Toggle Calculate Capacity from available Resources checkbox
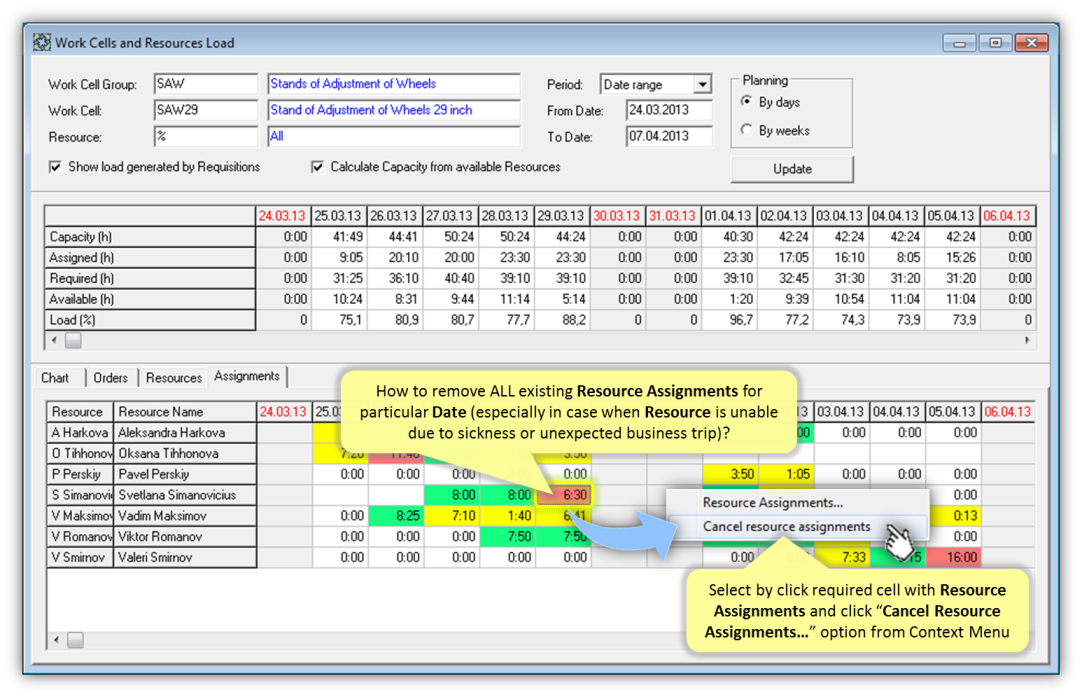This screenshot has height=697, width=1082. pos(317,167)
